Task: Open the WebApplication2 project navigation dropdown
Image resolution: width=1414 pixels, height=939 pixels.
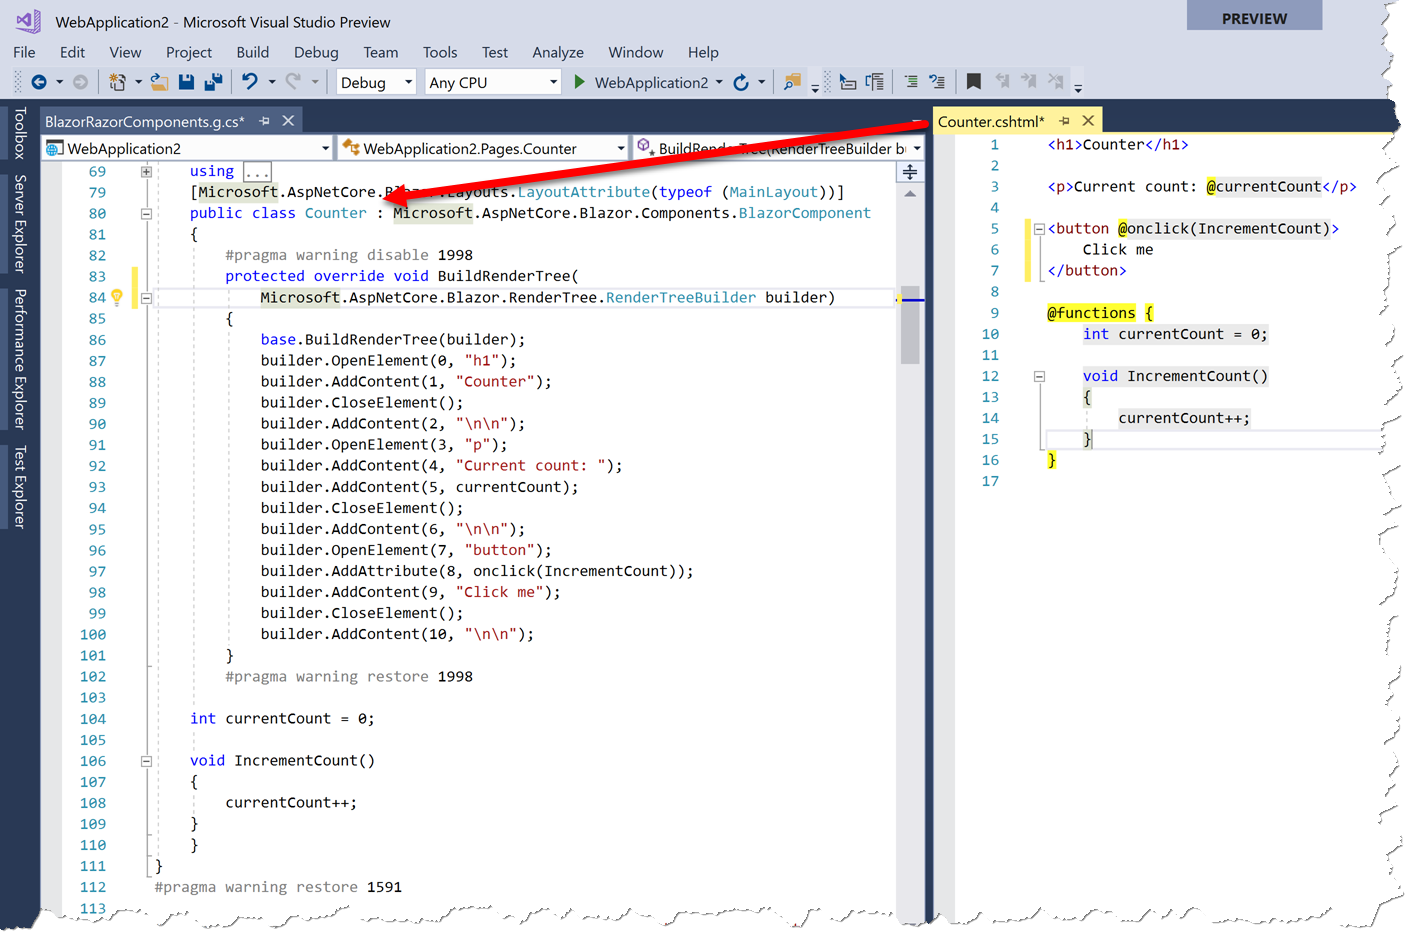Action: [x=187, y=148]
